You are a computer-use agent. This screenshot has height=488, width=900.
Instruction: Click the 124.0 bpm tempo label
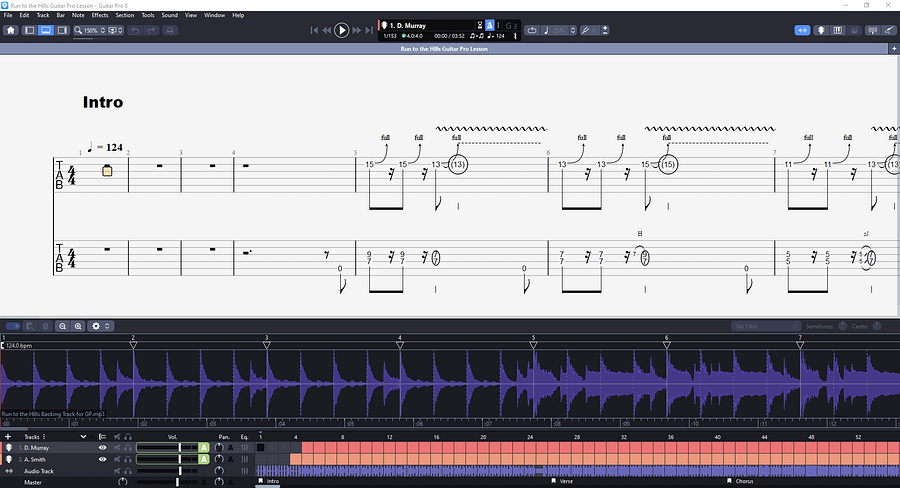(19, 346)
